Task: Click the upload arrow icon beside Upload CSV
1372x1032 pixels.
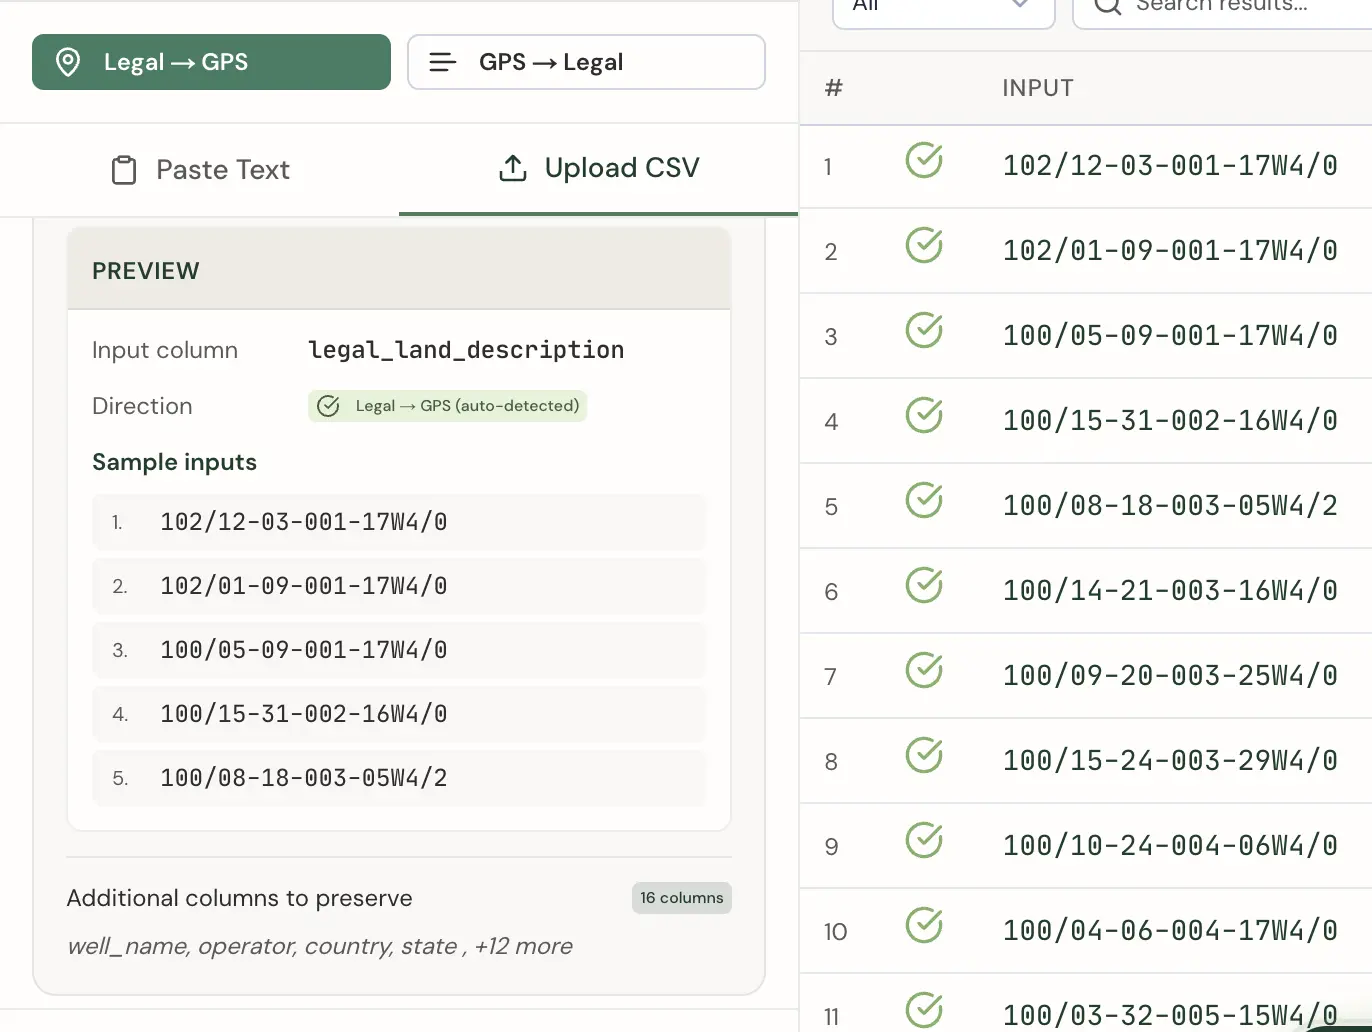Action: point(513,168)
